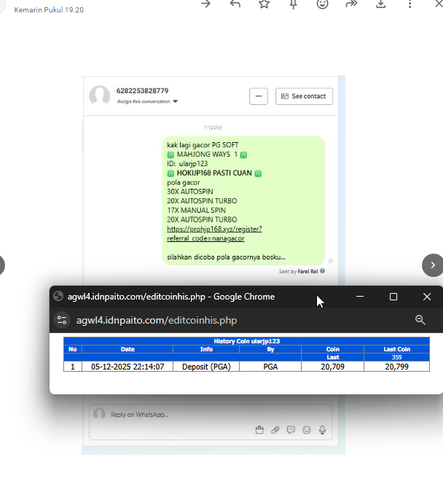Image resolution: width=443 pixels, height=500 pixels.
Task: Click the quick reply chat bubble icon
Action: (x=291, y=430)
